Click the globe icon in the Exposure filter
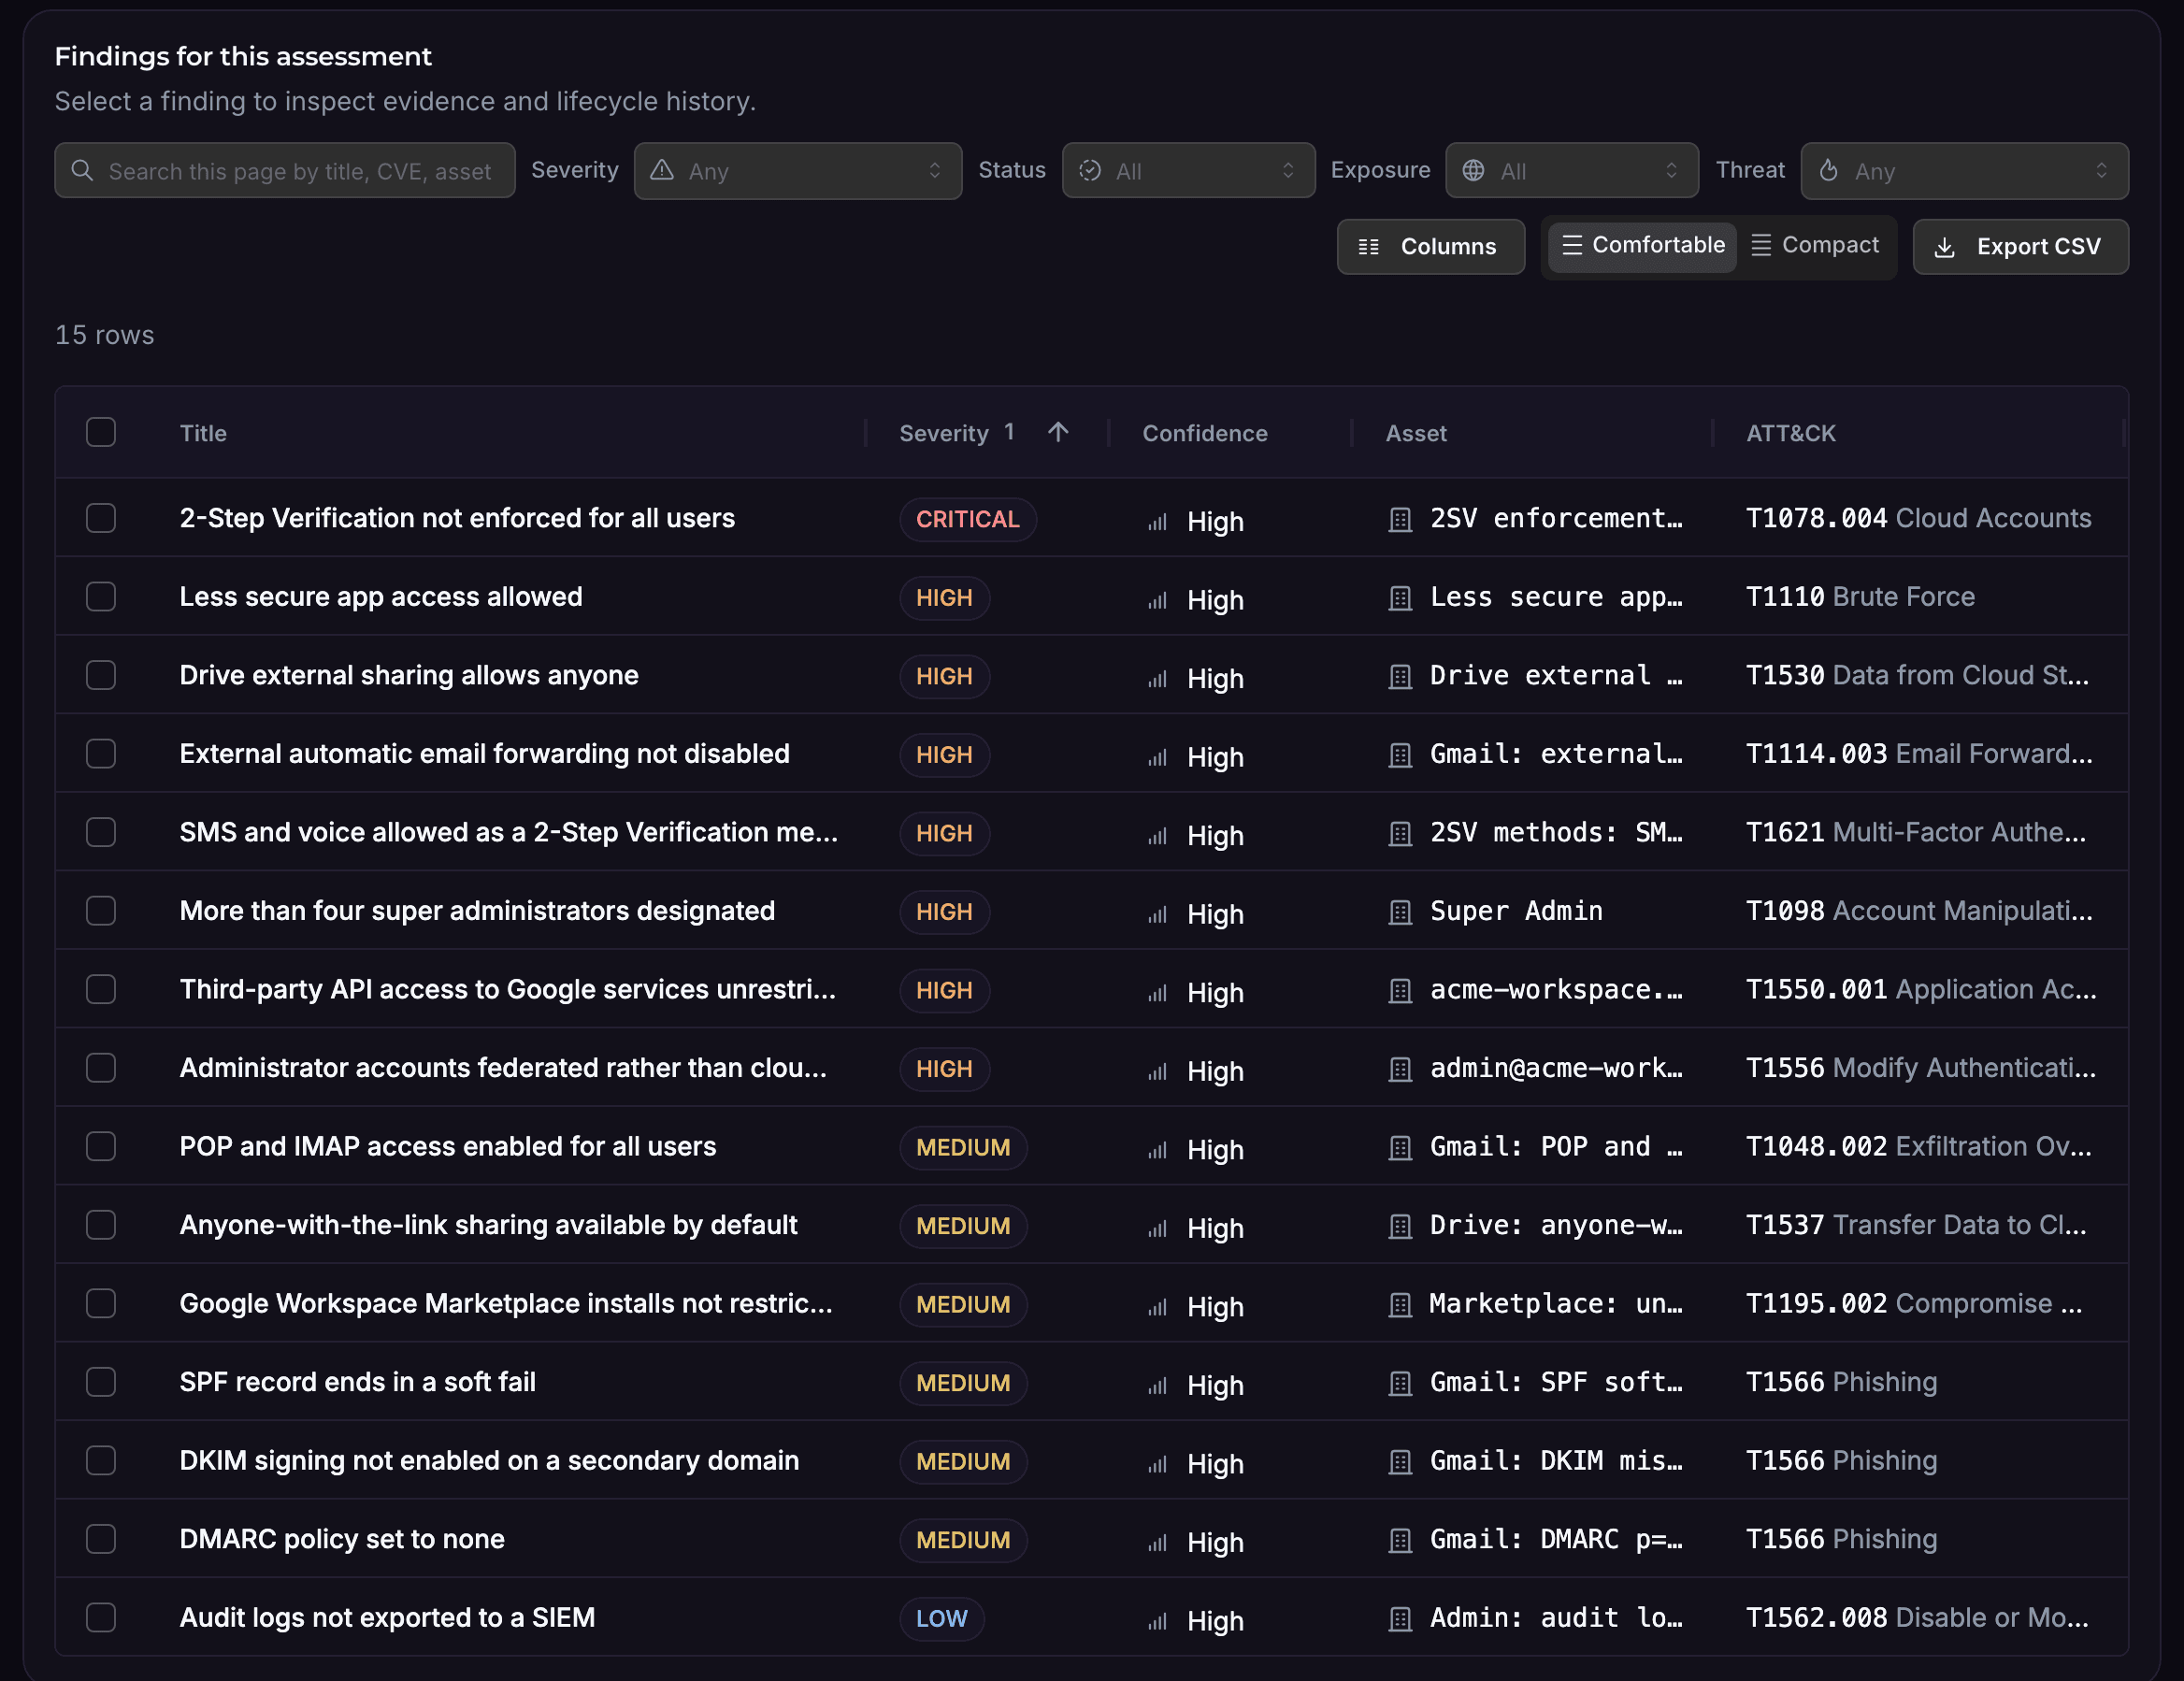 pos(1473,170)
